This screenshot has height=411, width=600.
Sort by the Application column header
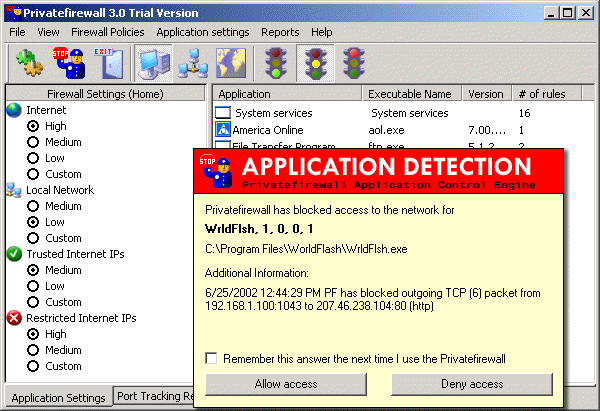tap(287, 94)
